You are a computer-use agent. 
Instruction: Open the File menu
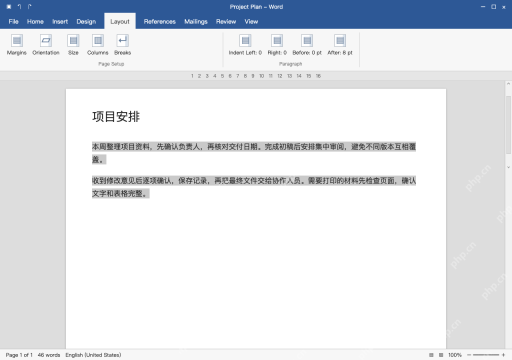click(x=14, y=22)
